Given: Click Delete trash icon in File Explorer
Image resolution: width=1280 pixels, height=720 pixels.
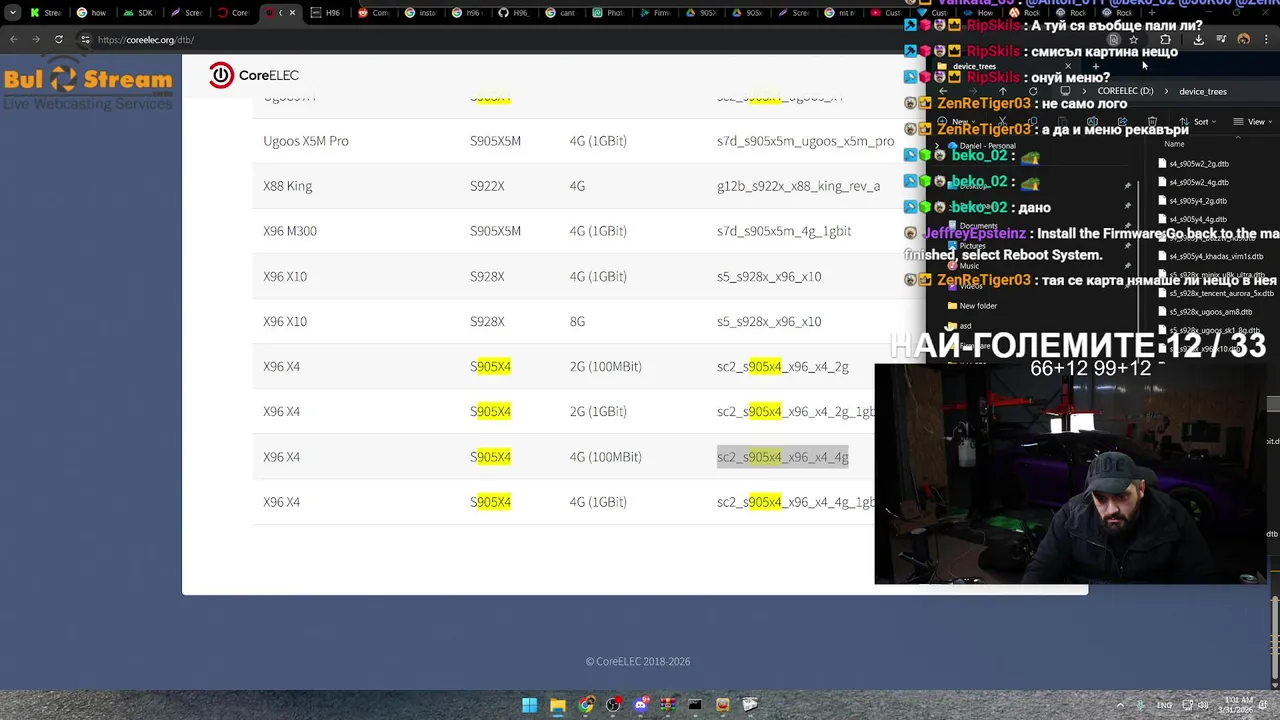Looking at the screenshot, I should (1152, 121).
